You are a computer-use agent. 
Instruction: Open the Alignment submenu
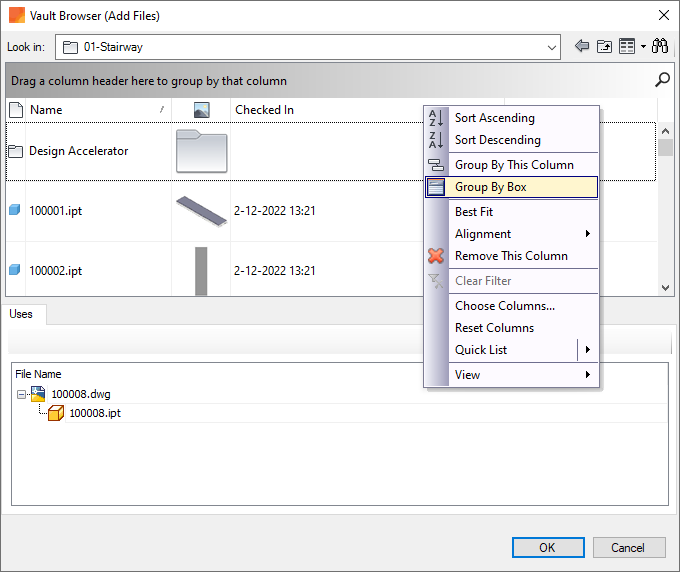click(x=512, y=234)
